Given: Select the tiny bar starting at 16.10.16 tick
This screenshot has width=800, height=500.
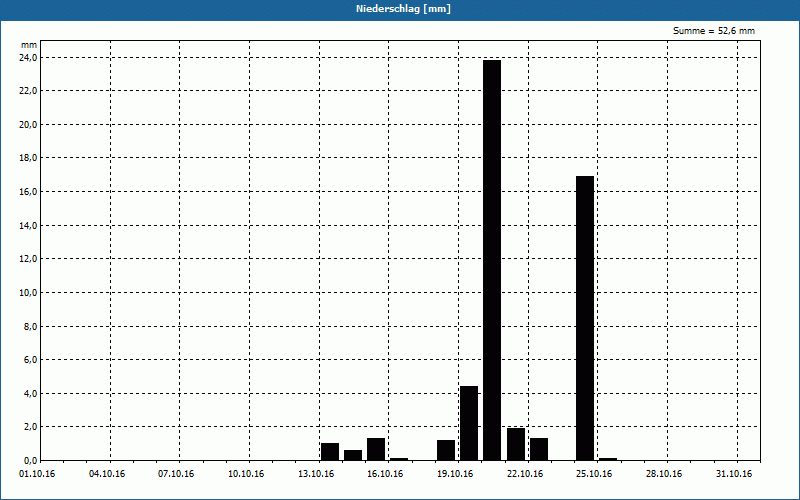Looking at the screenshot, I should pyautogui.click(x=399, y=459).
